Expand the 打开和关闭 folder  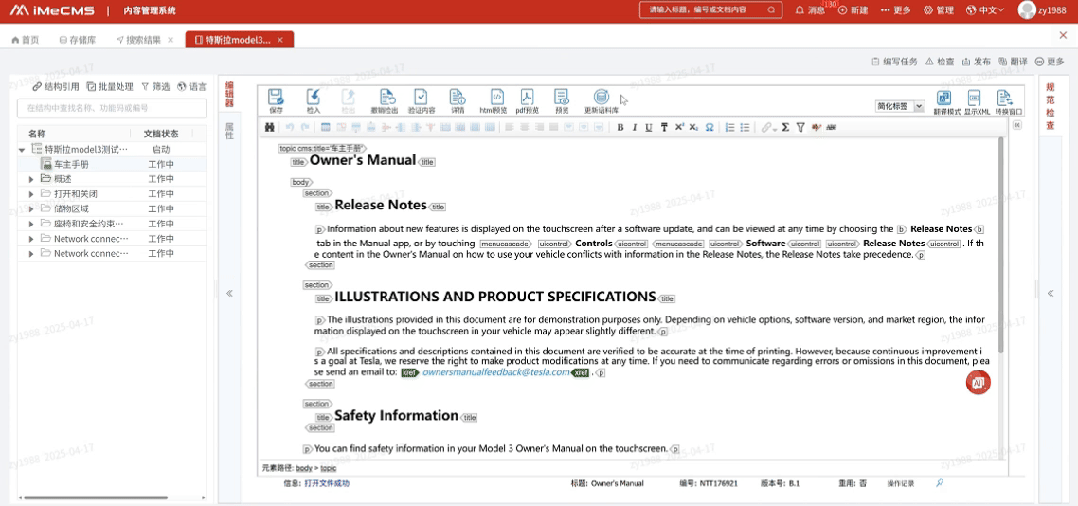coord(31,195)
